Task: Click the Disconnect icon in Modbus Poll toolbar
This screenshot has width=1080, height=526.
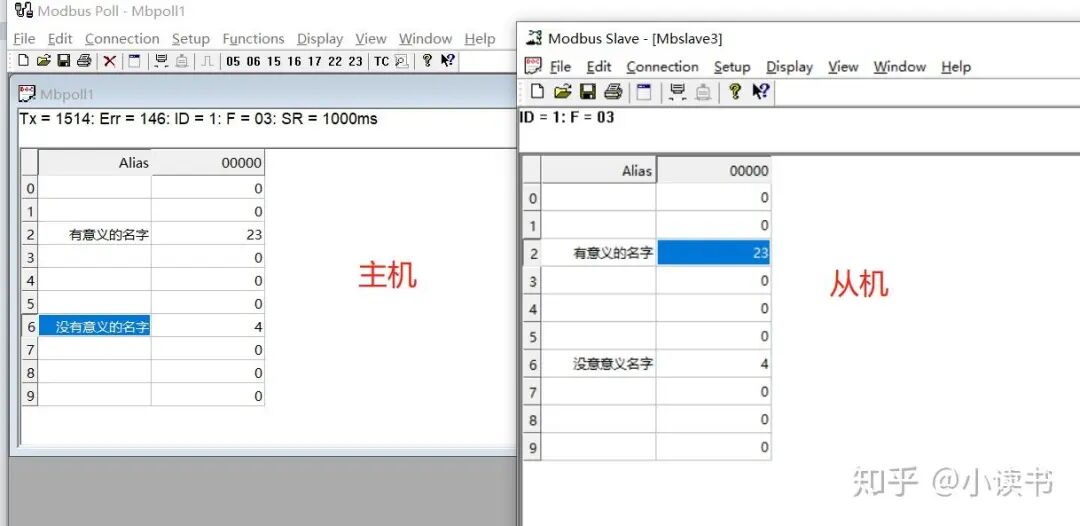Action: (x=182, y=61)
